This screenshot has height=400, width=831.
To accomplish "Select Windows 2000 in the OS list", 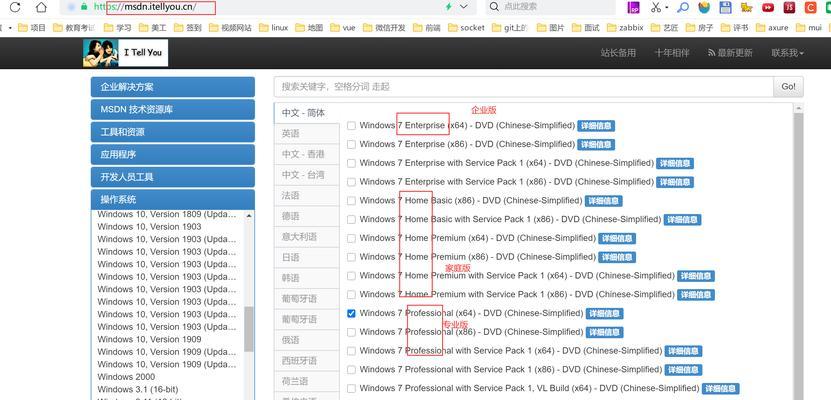I will [126, 377].
